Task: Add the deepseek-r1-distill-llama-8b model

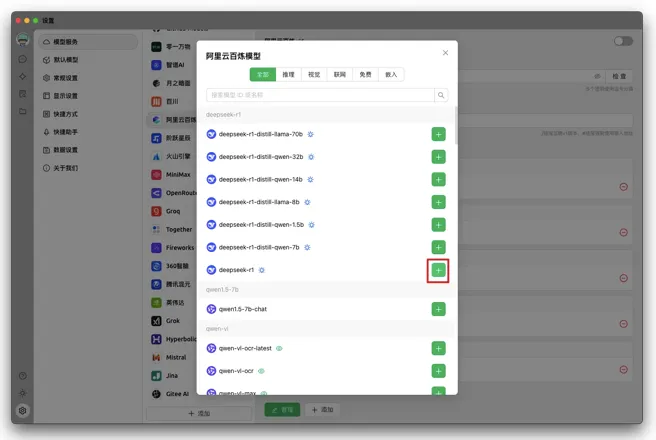Action: coord(438,202)
